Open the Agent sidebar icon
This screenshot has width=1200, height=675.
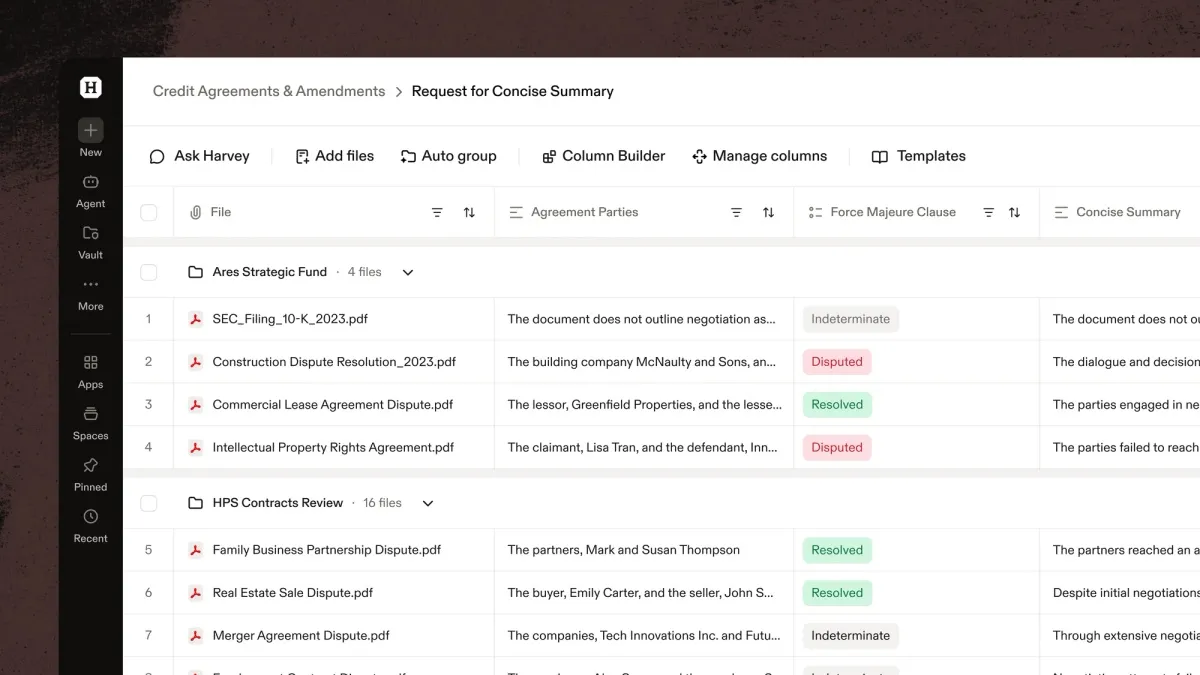pos(91,182)
